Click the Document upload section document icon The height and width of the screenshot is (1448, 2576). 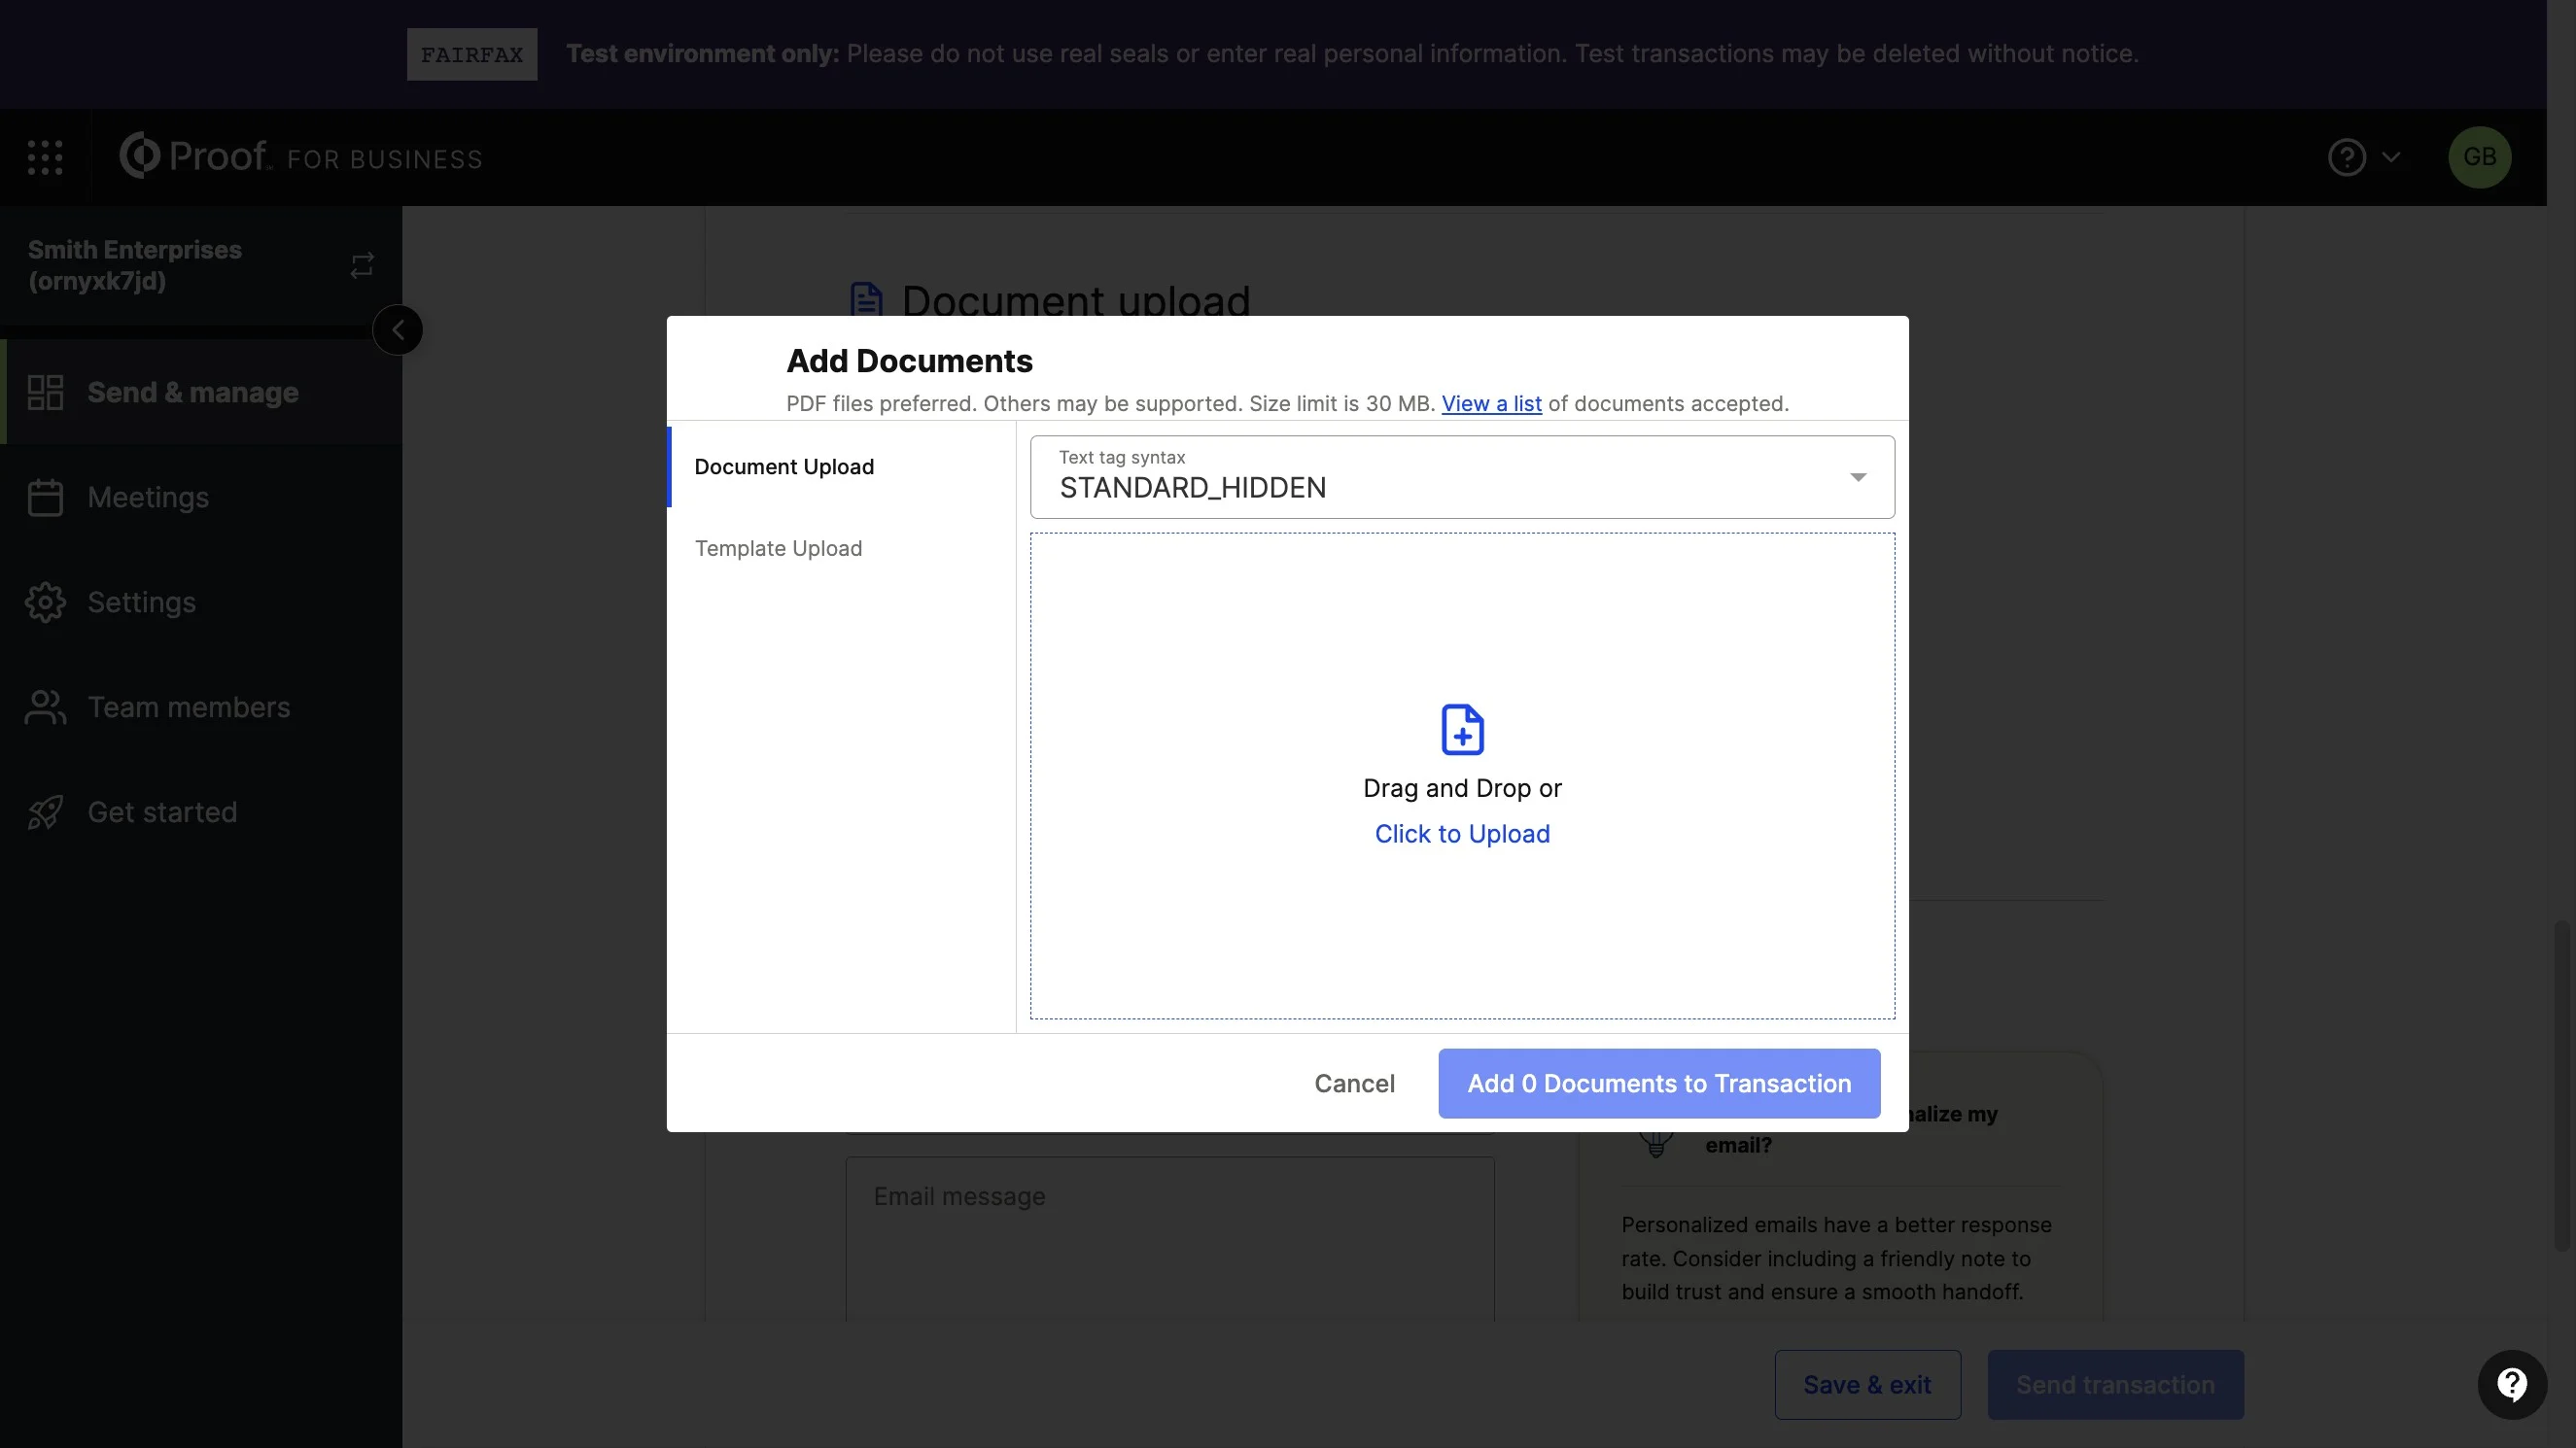[x=866, y=299]
